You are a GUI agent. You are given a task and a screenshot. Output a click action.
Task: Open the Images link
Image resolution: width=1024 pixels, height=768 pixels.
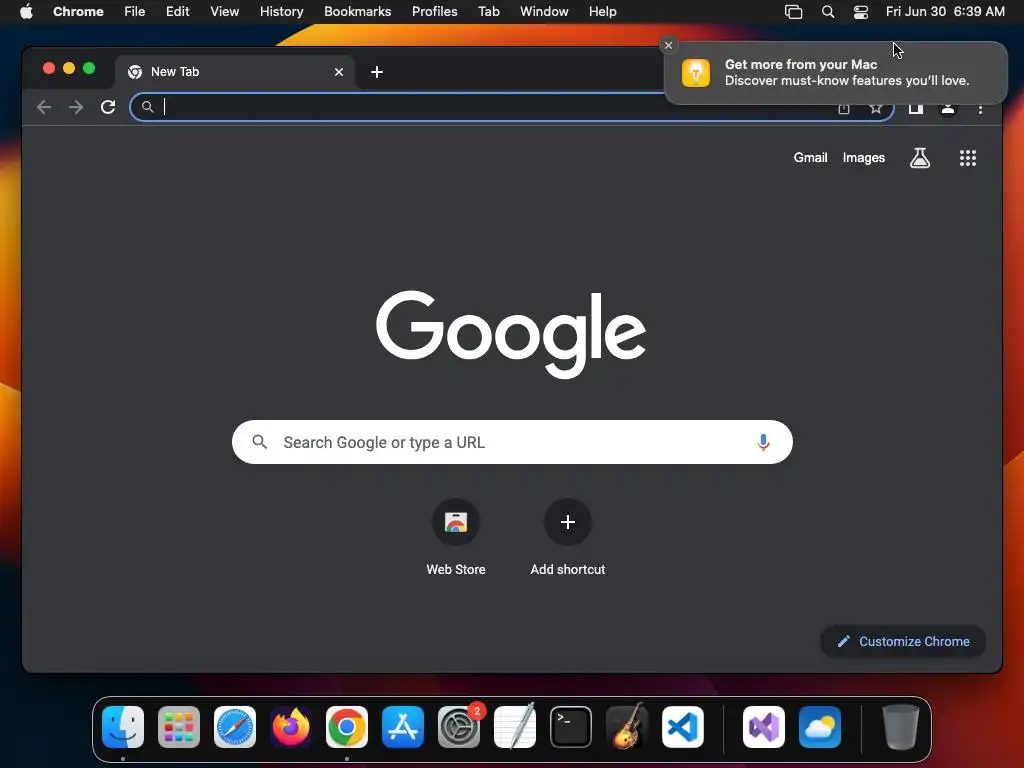(x=863, y=157)
